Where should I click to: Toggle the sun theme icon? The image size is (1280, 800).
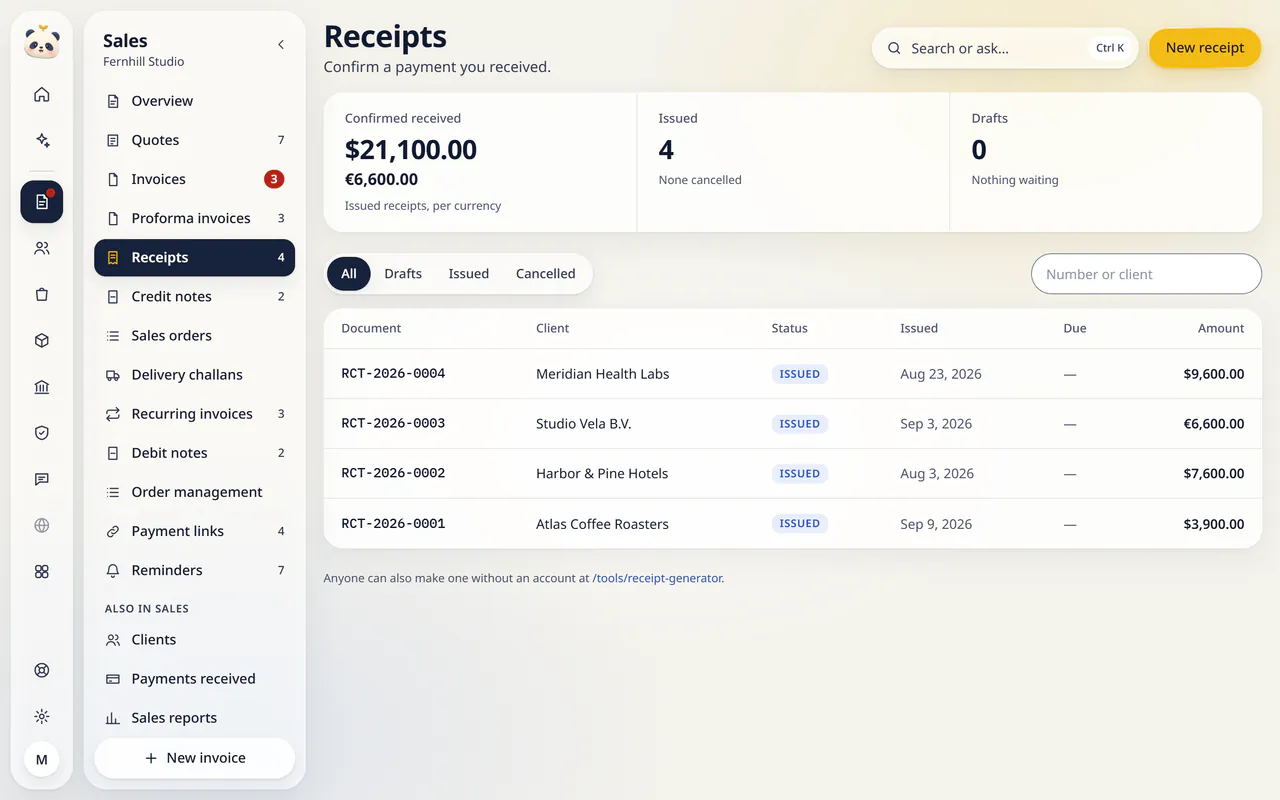click(x=42, y=716)
